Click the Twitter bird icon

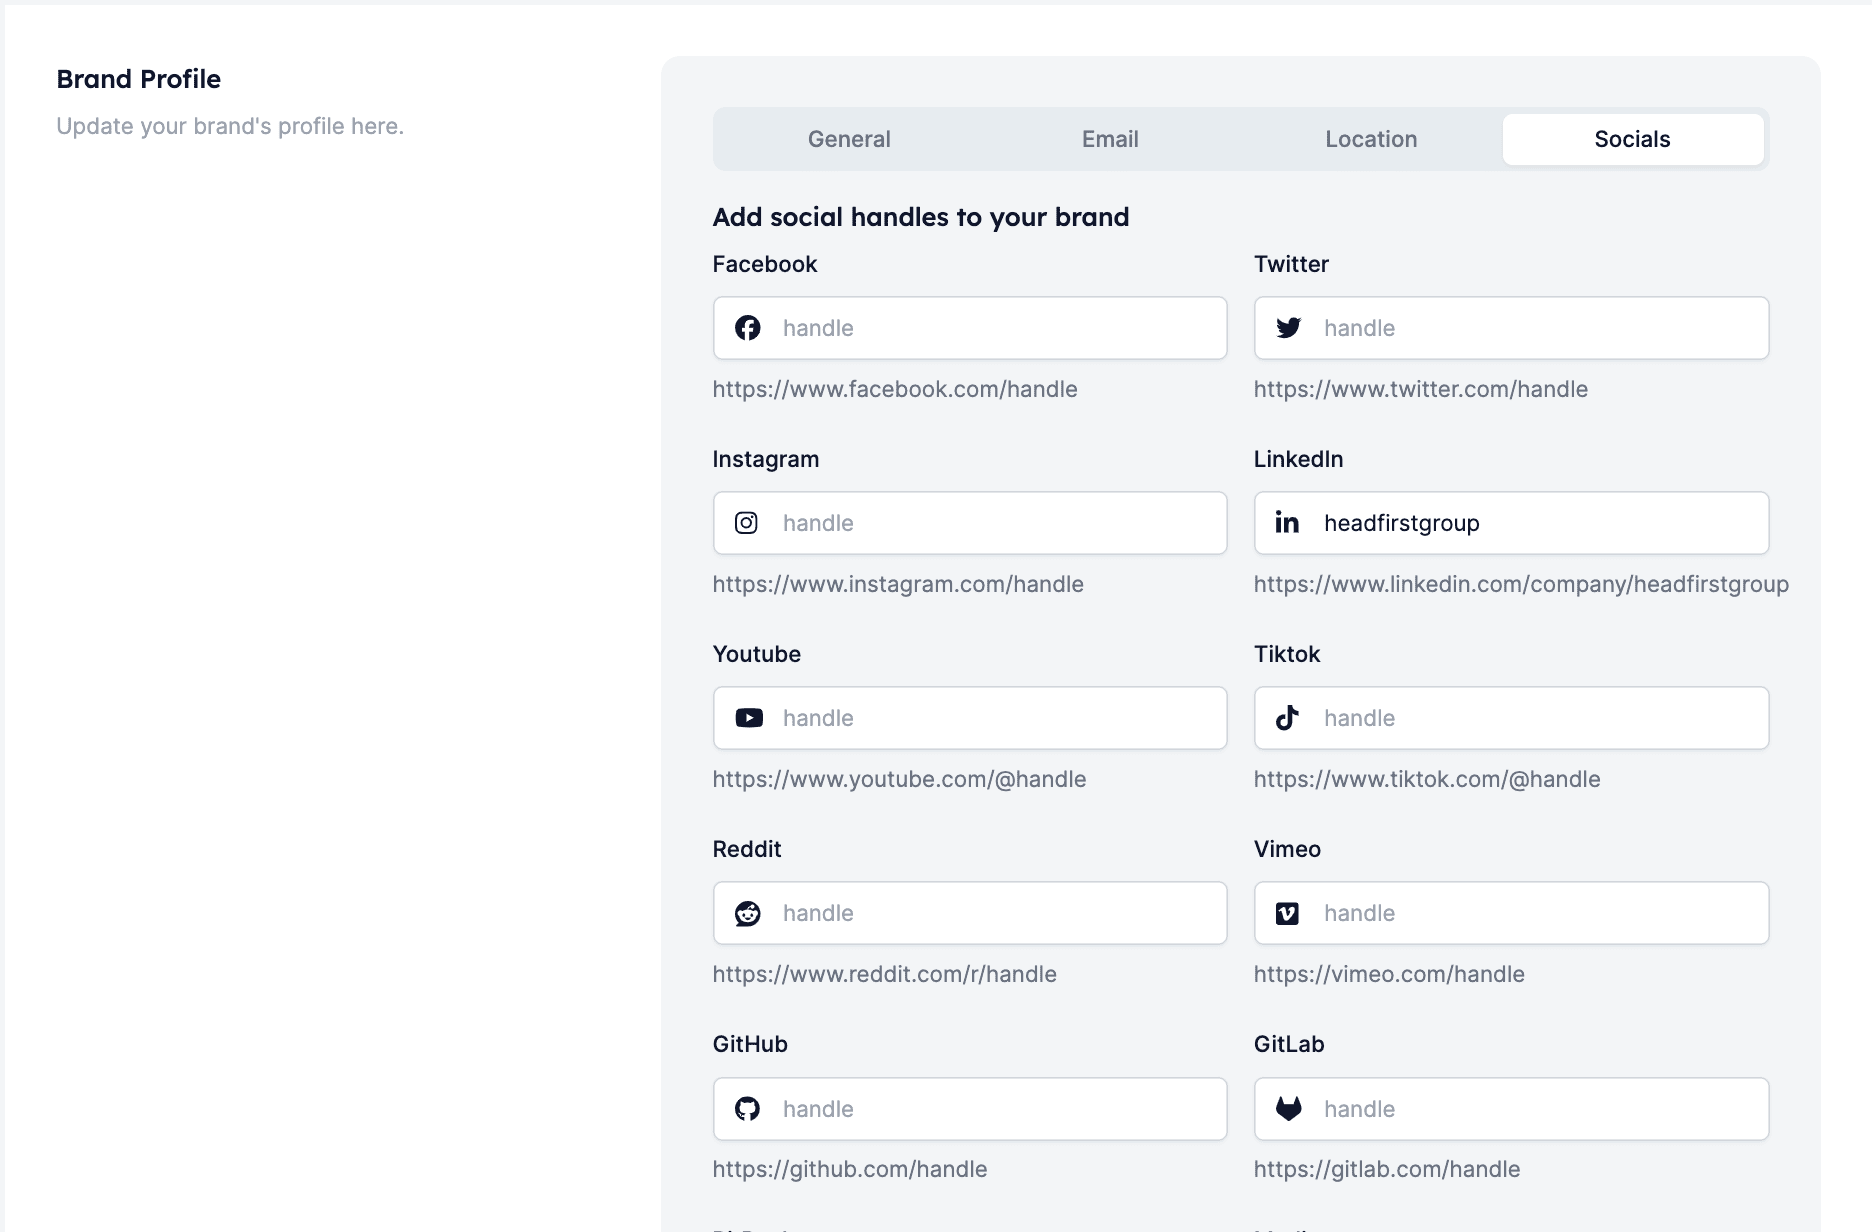click(1289, 328)
